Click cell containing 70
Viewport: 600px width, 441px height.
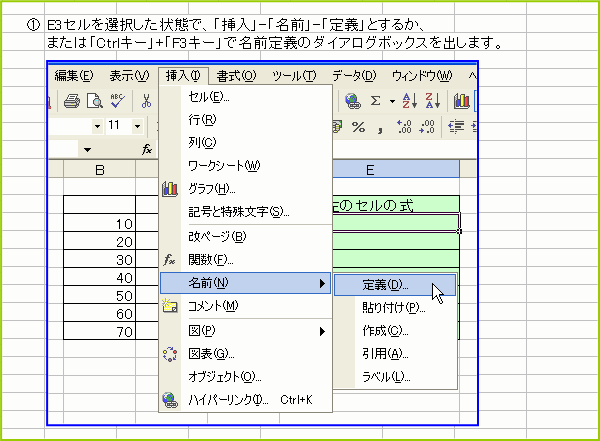pos(99,331)
